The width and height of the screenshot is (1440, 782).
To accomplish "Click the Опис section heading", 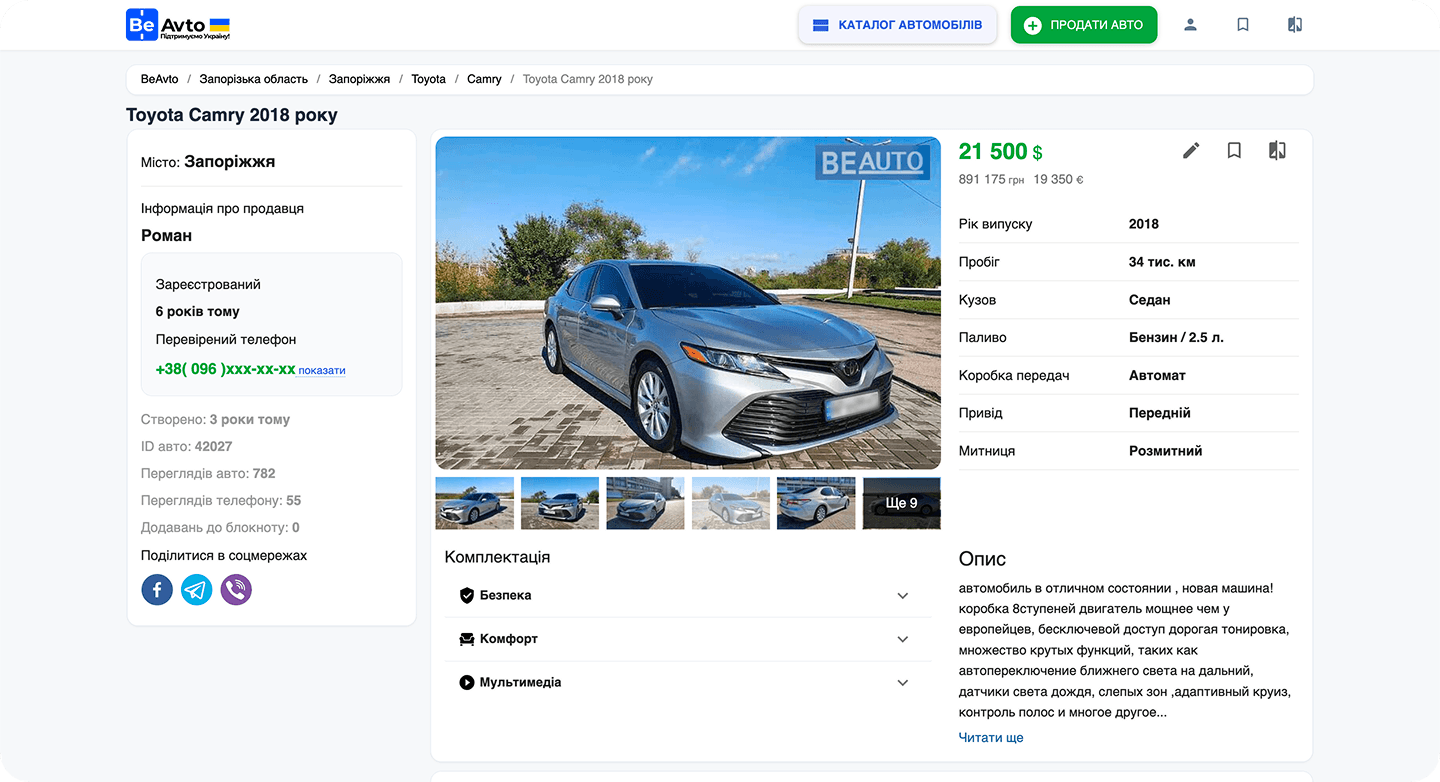I will [x=982, y=559].
